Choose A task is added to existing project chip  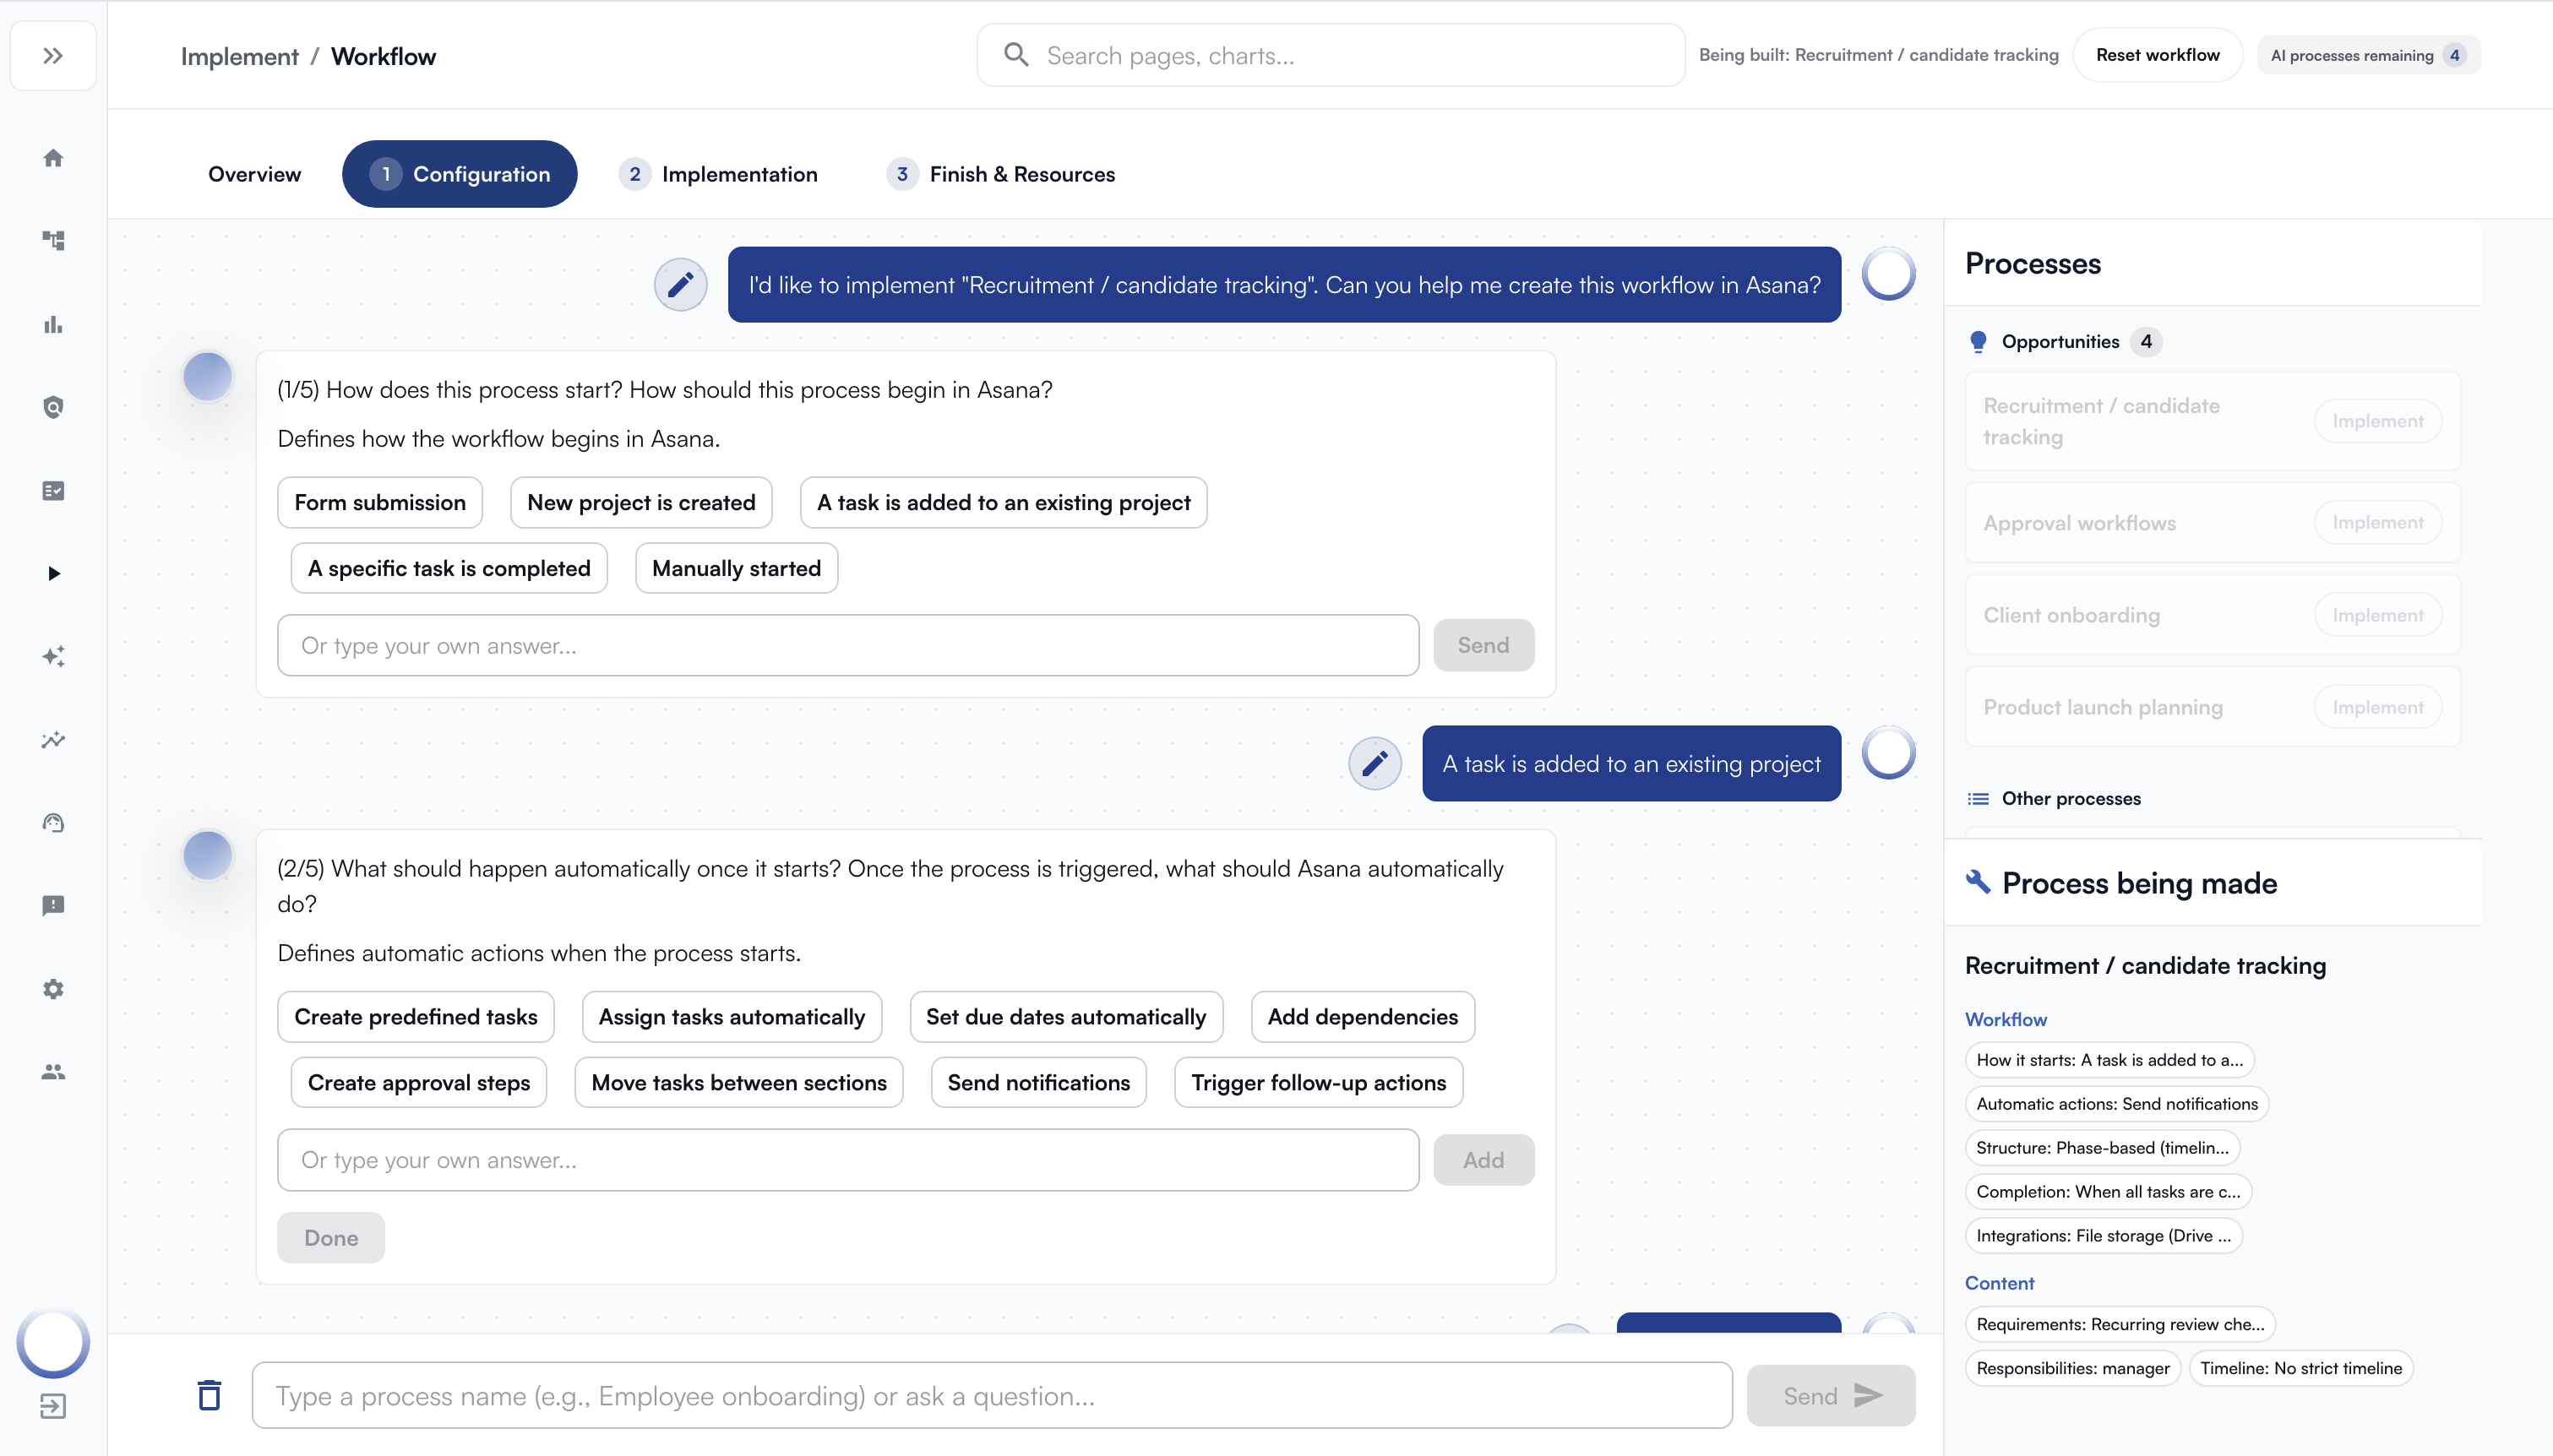1003,502
